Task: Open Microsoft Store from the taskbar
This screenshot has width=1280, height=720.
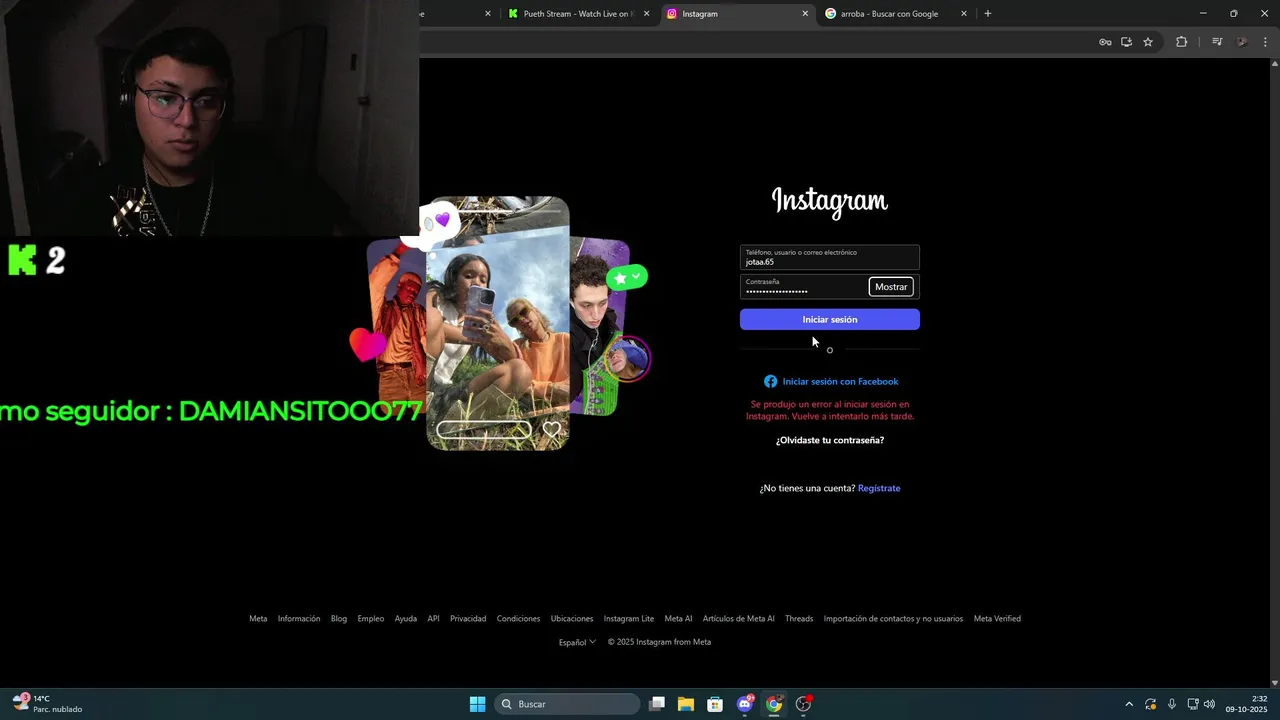Action: pyautogui.click(x=715, y=704)
